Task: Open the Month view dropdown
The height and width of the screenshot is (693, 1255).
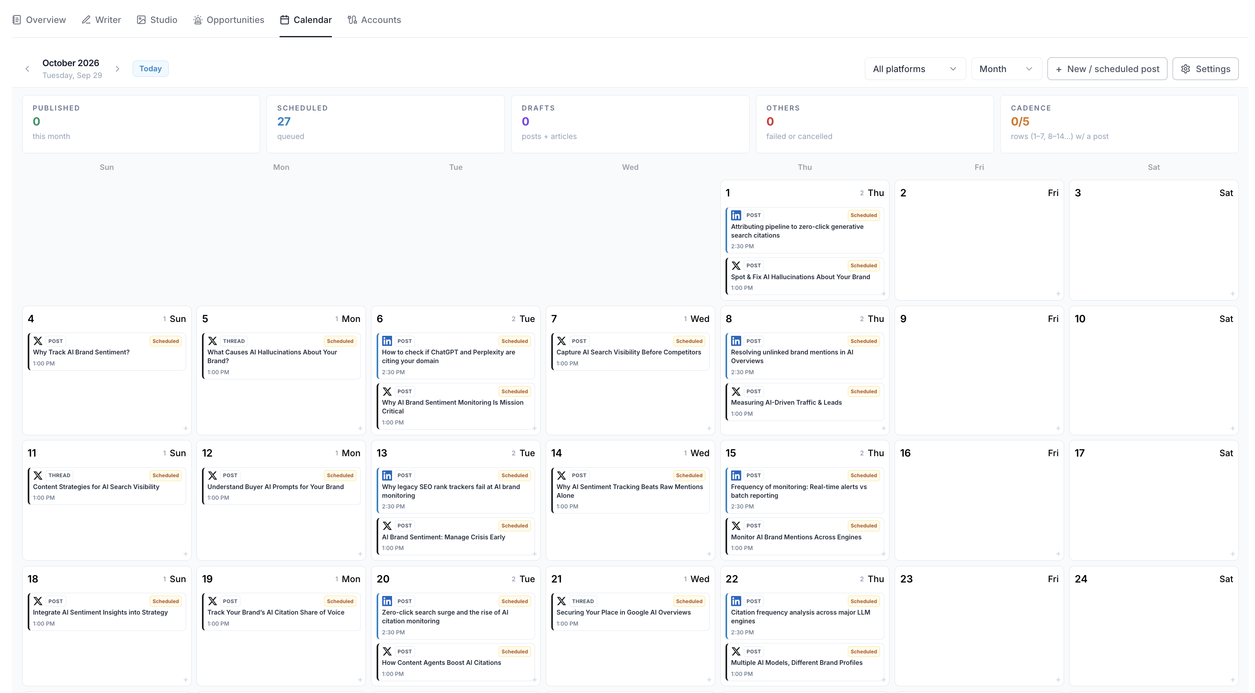Action: [x=1006, y=69]
